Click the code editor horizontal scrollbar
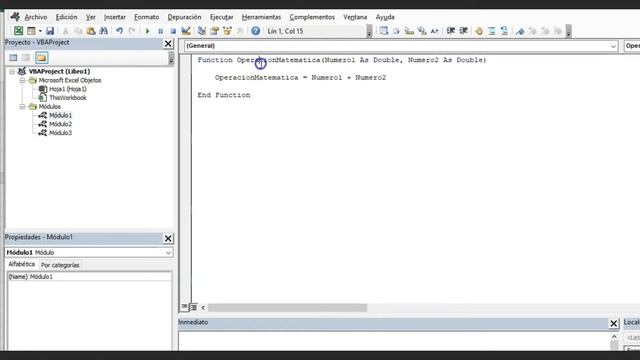The image size is (640, 360). tap(287, 308)
